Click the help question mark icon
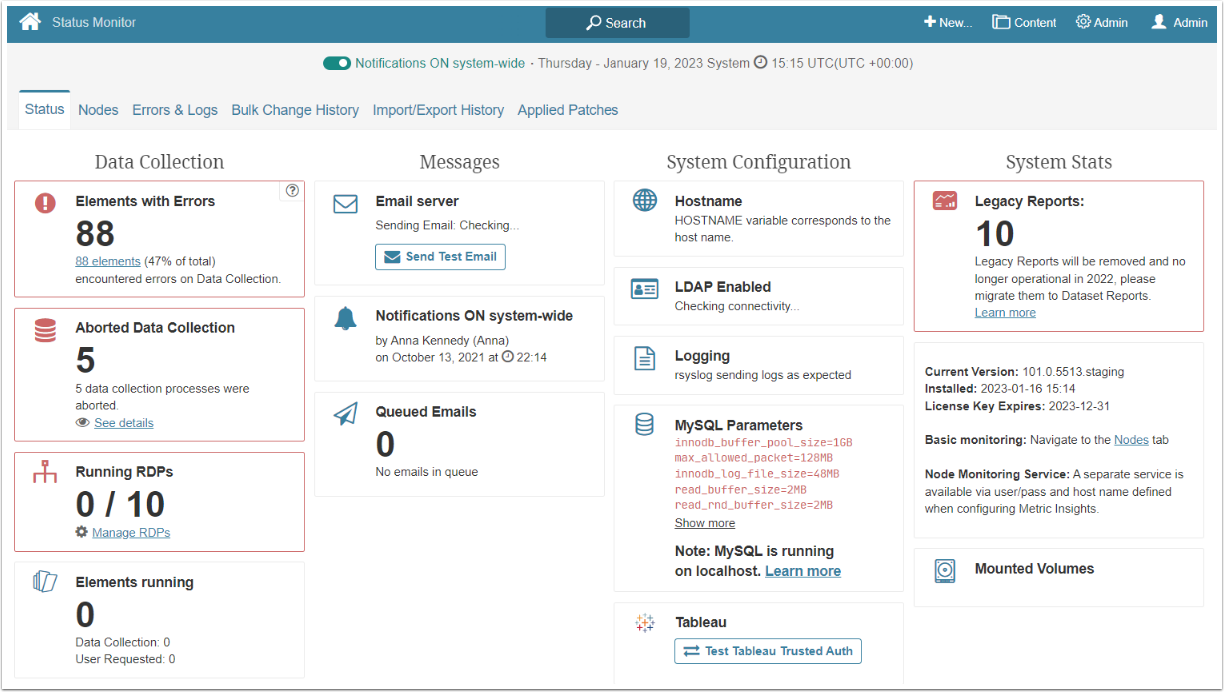 (292, 191)
